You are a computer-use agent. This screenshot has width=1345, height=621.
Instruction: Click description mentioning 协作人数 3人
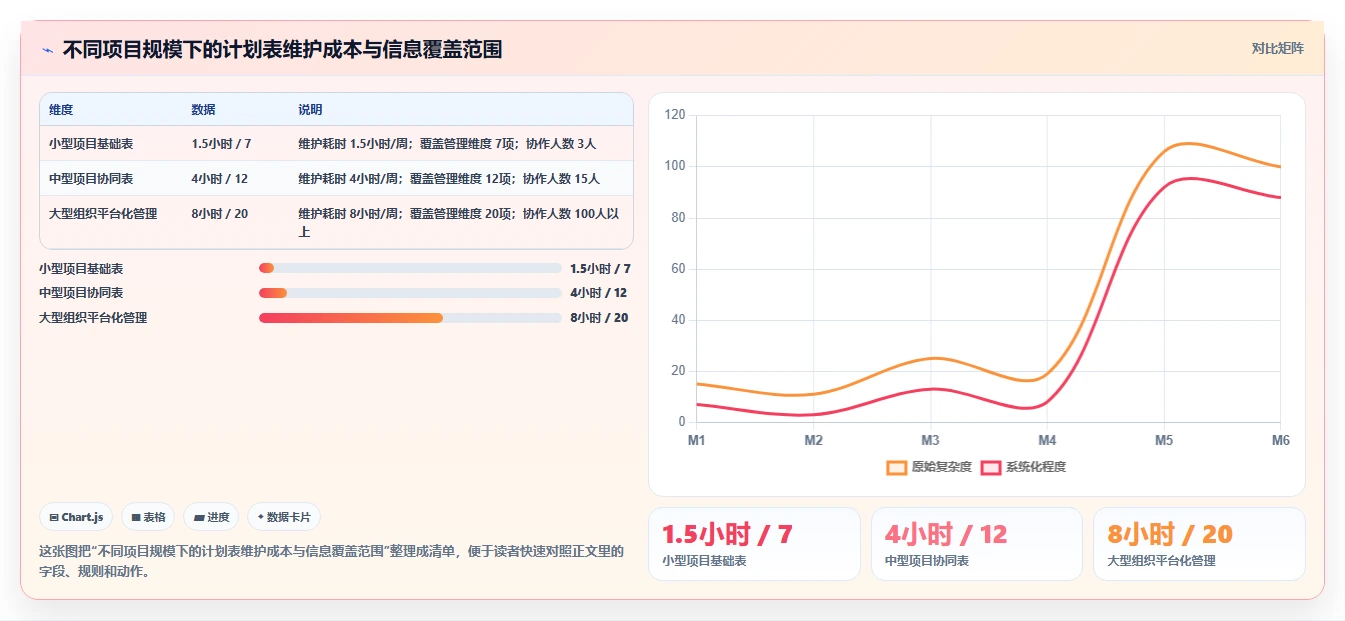tap(447, 144)
